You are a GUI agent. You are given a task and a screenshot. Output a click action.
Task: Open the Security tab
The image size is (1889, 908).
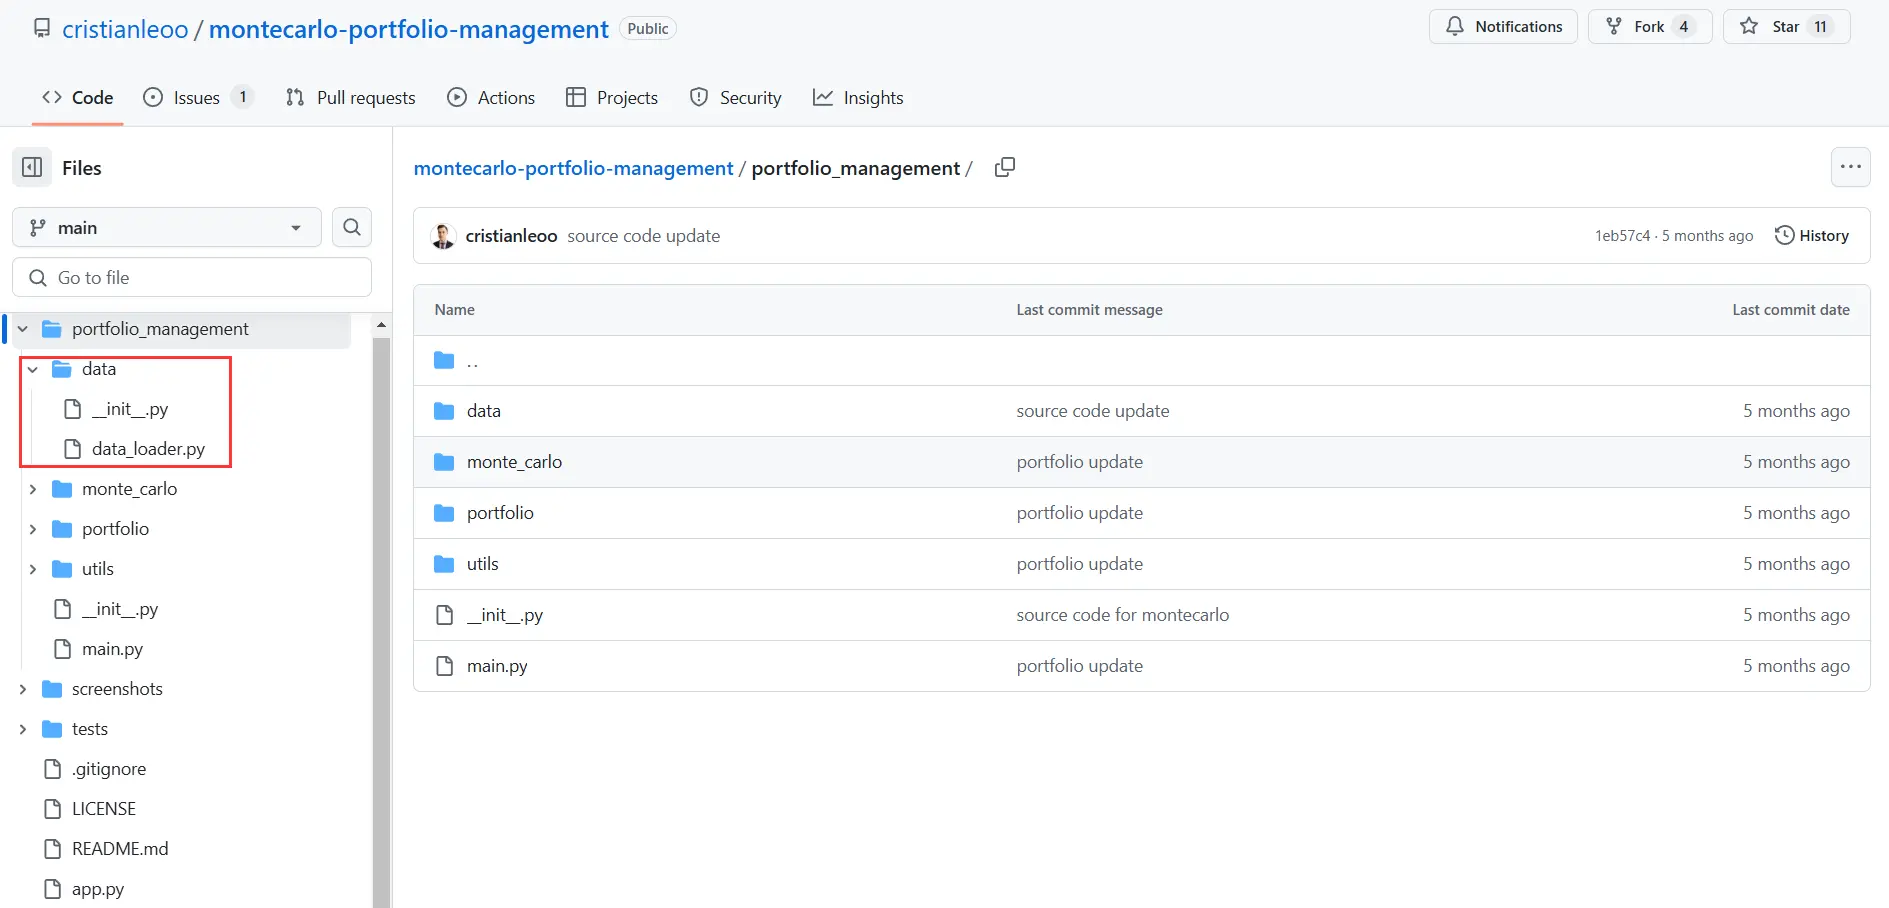click(x=736, y=98)
